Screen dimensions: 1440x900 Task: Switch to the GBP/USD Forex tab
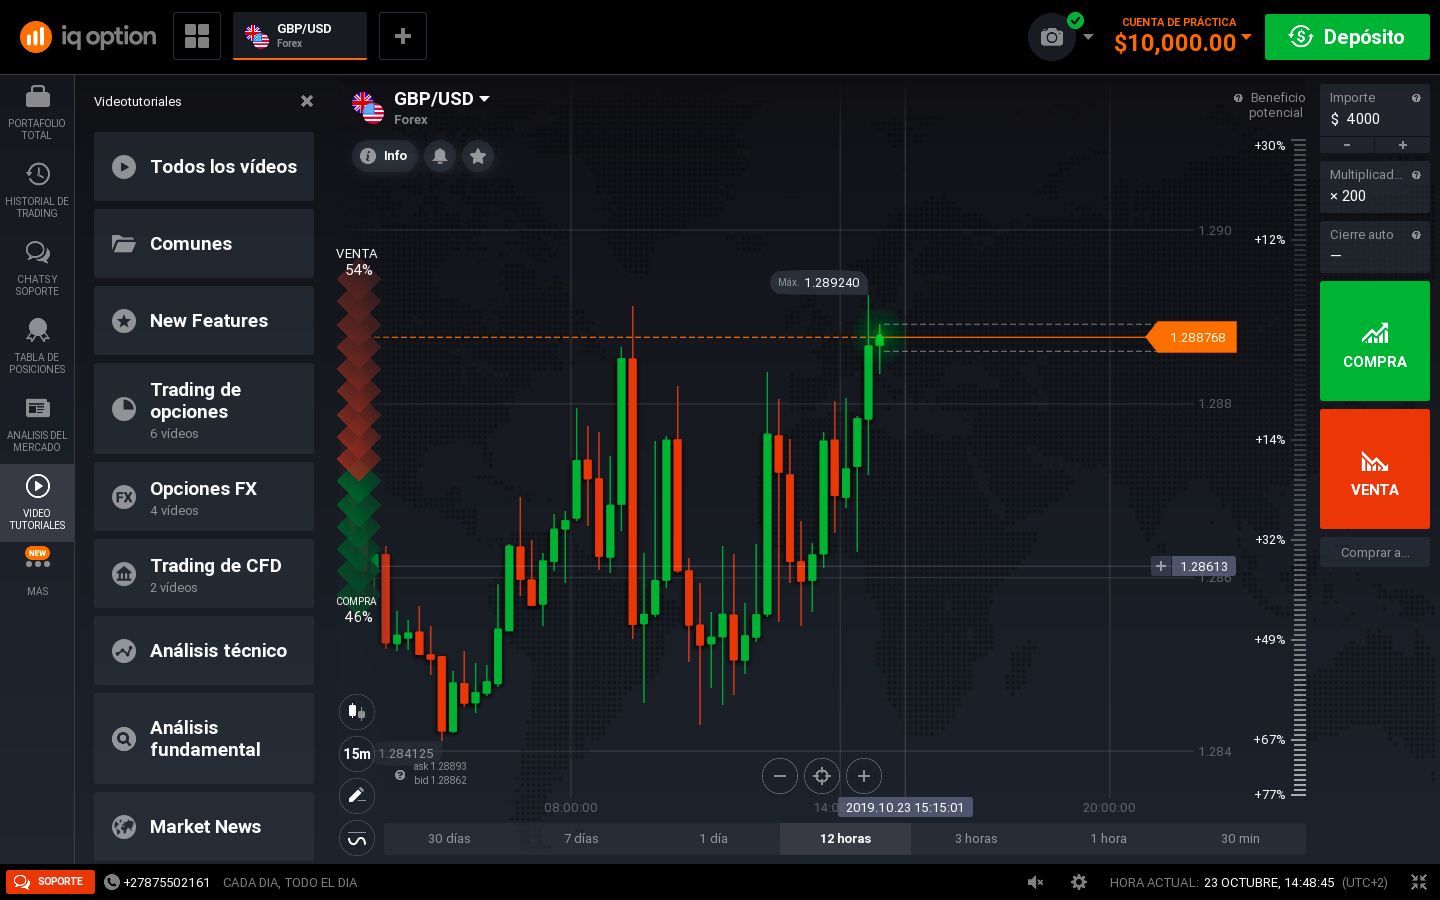(x=300, y=36)
